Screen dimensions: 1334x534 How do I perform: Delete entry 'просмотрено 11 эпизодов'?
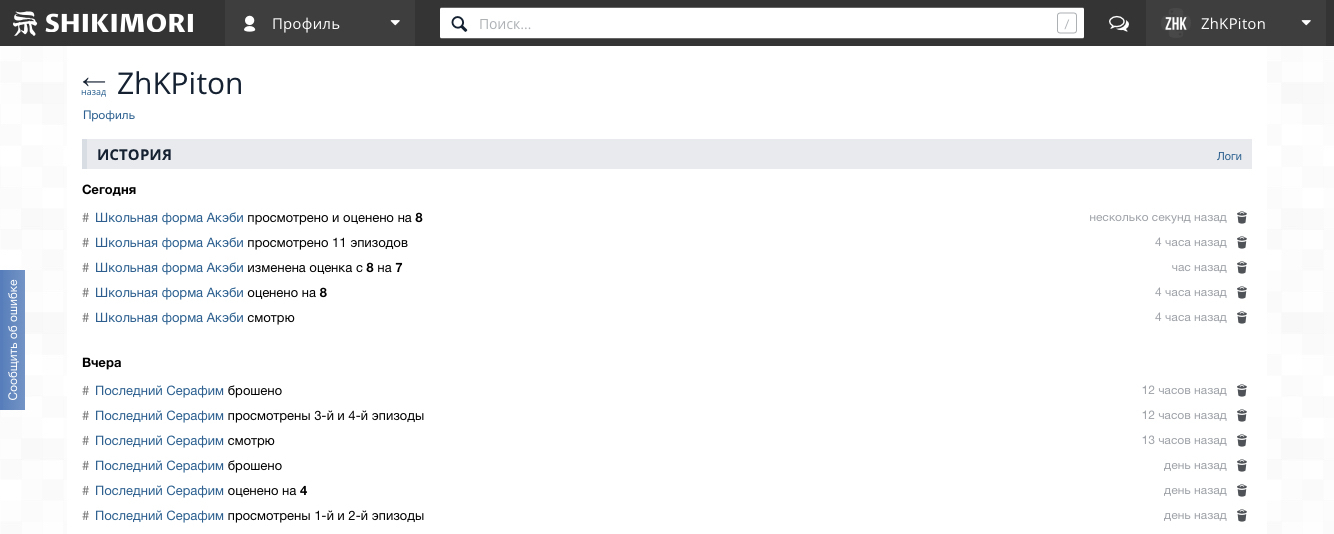pyautogui.click(x=1242, y=242)
